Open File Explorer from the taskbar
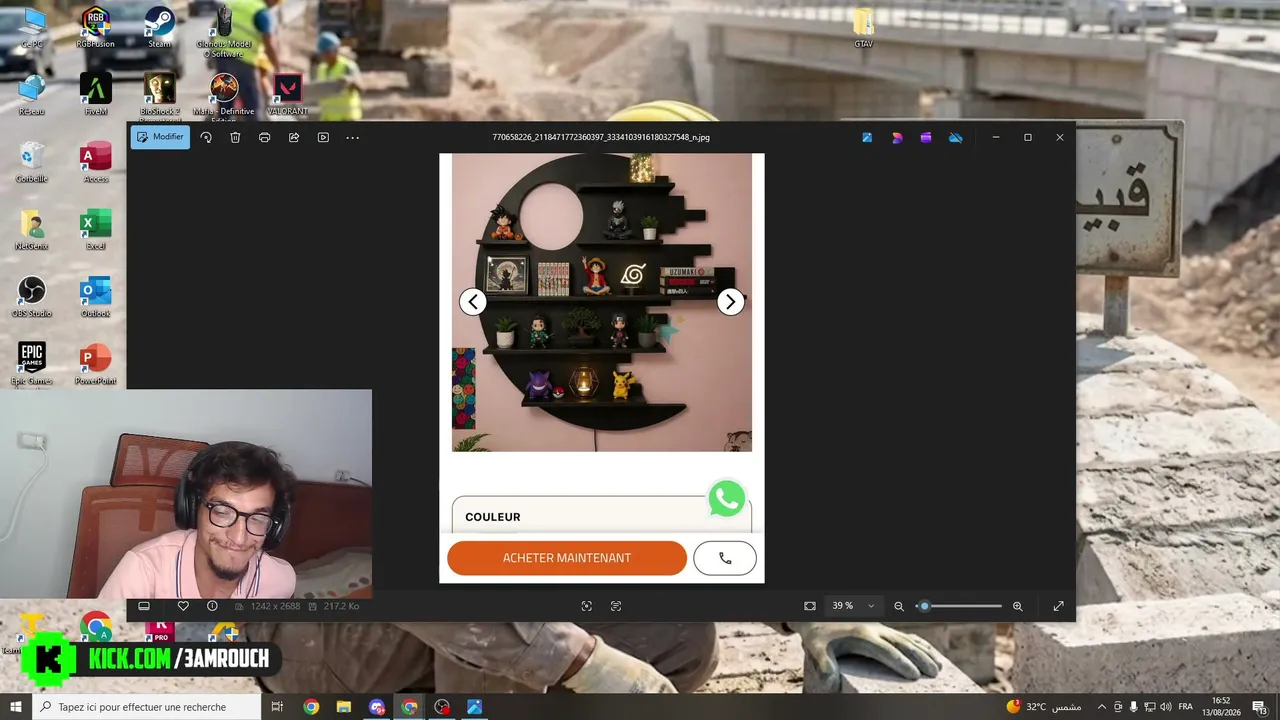The image size is (1280, 720). click(x=343, y=707)
